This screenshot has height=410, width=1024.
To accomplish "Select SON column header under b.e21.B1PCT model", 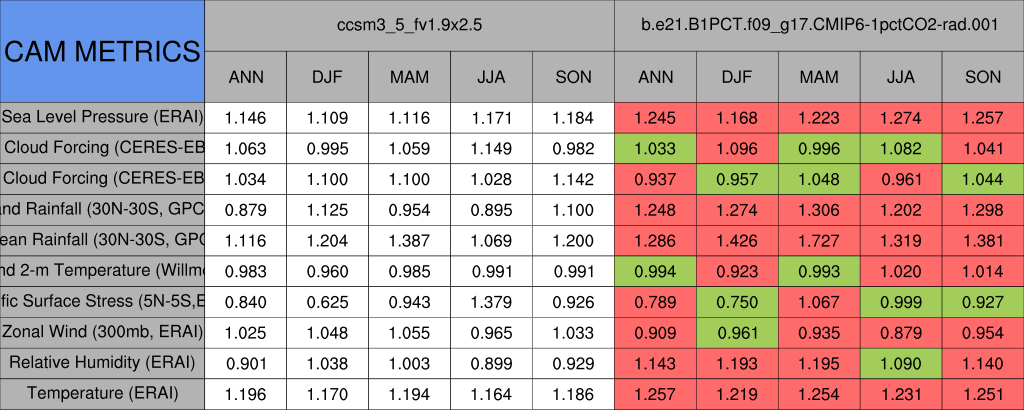I will [x=983, y=76].
